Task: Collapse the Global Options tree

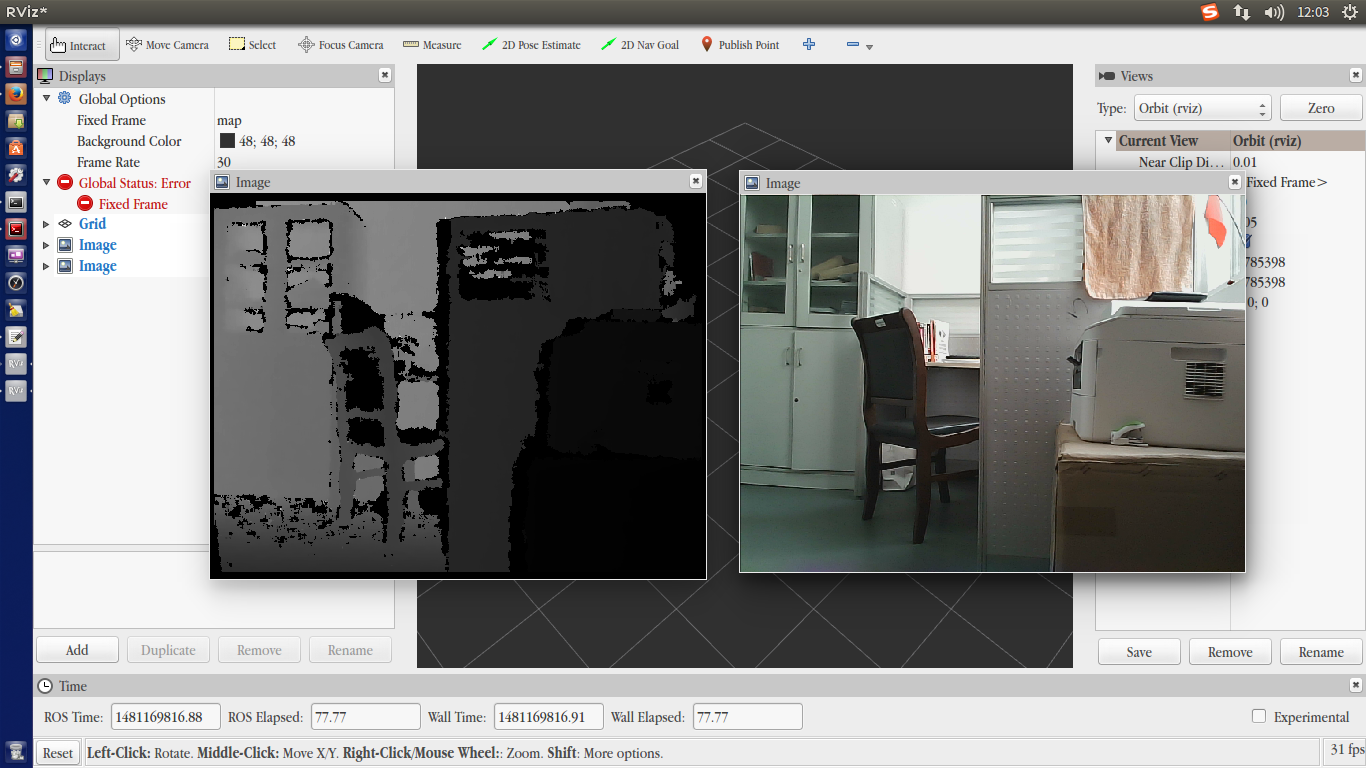Action: (46, 98)
